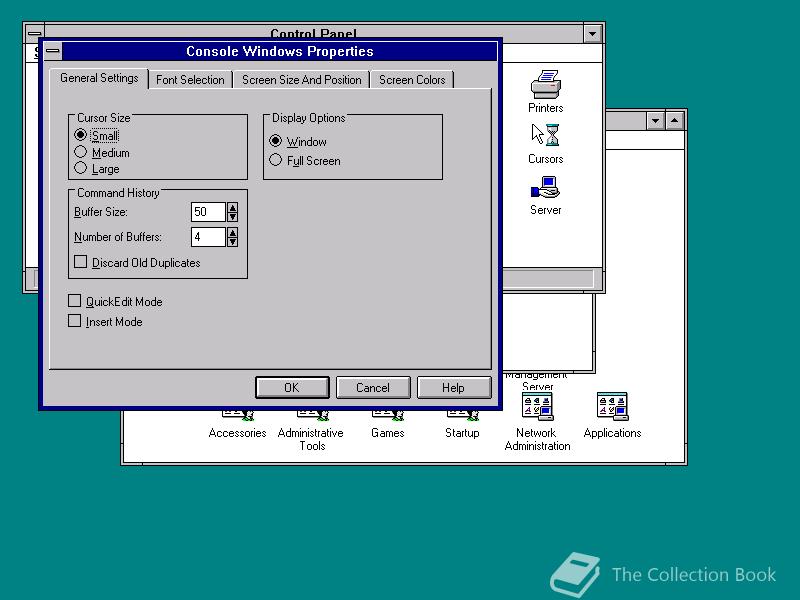
Task: Click the OK button
Action: pos(292,388)
